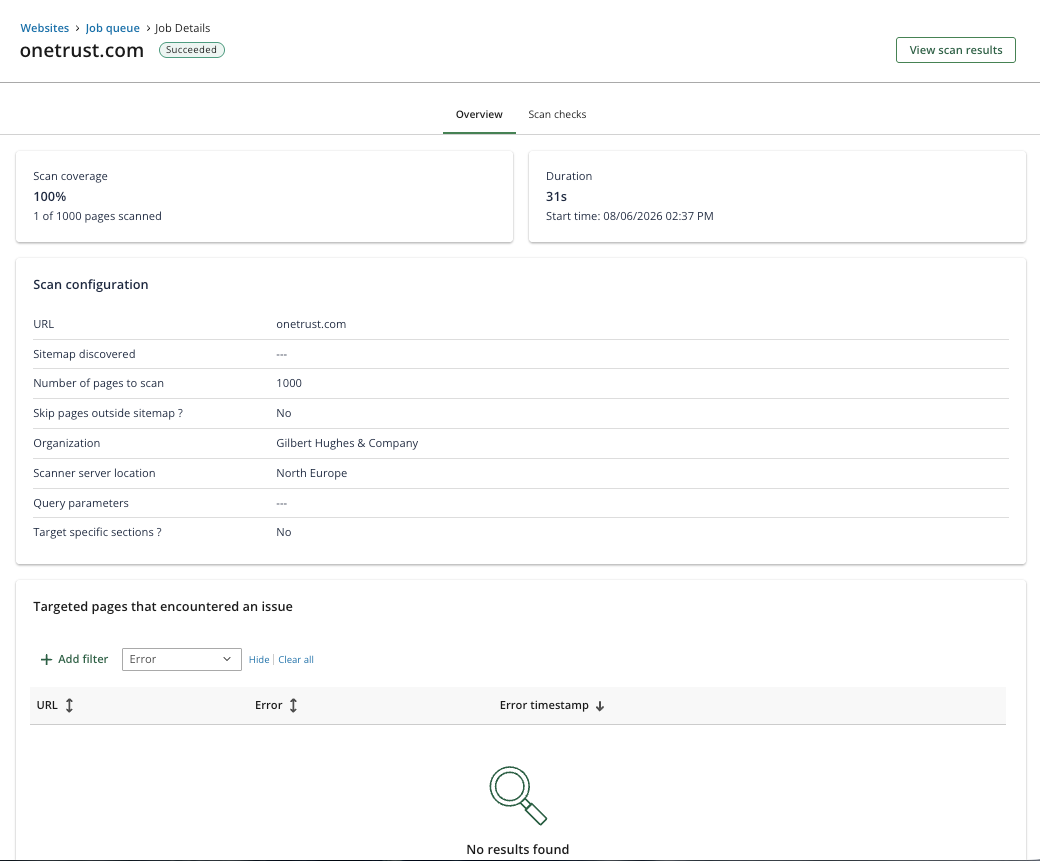Click the magnifying glass no-results icon
This screenshot has width=1040, height=861.
tap(518, 795)
